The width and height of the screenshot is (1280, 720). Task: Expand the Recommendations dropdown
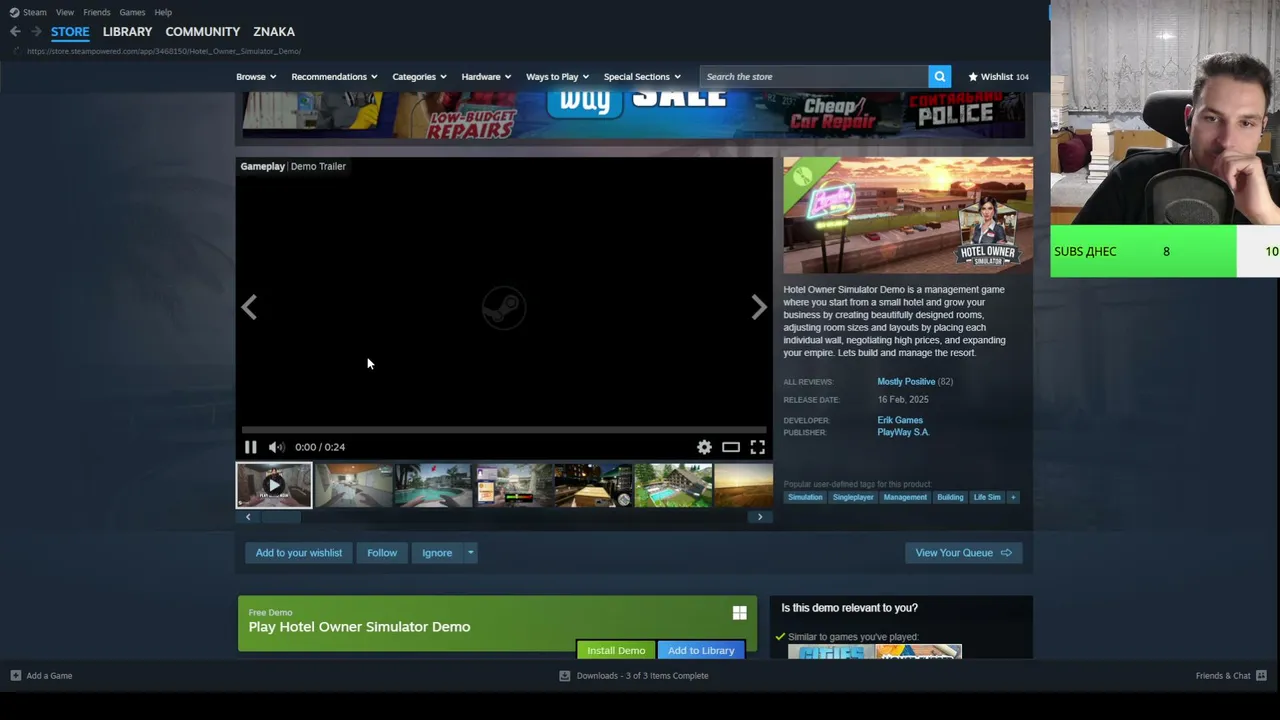pos(334,77)
